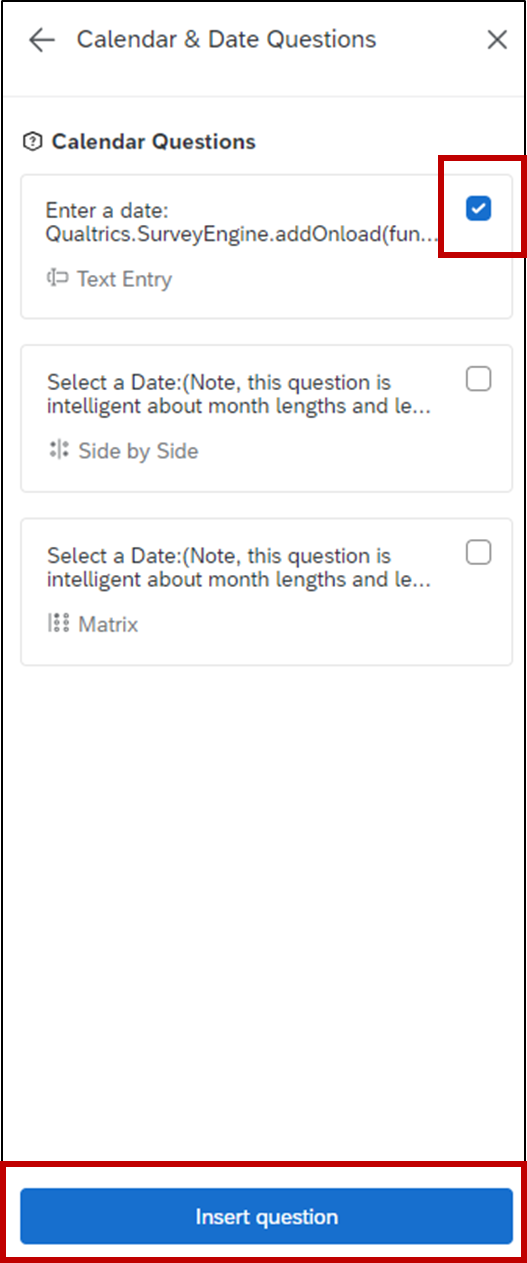527x1263 pixels.
Task: Click 'Select a Date' text in Side by Side card
Action: tap(101, 383)
